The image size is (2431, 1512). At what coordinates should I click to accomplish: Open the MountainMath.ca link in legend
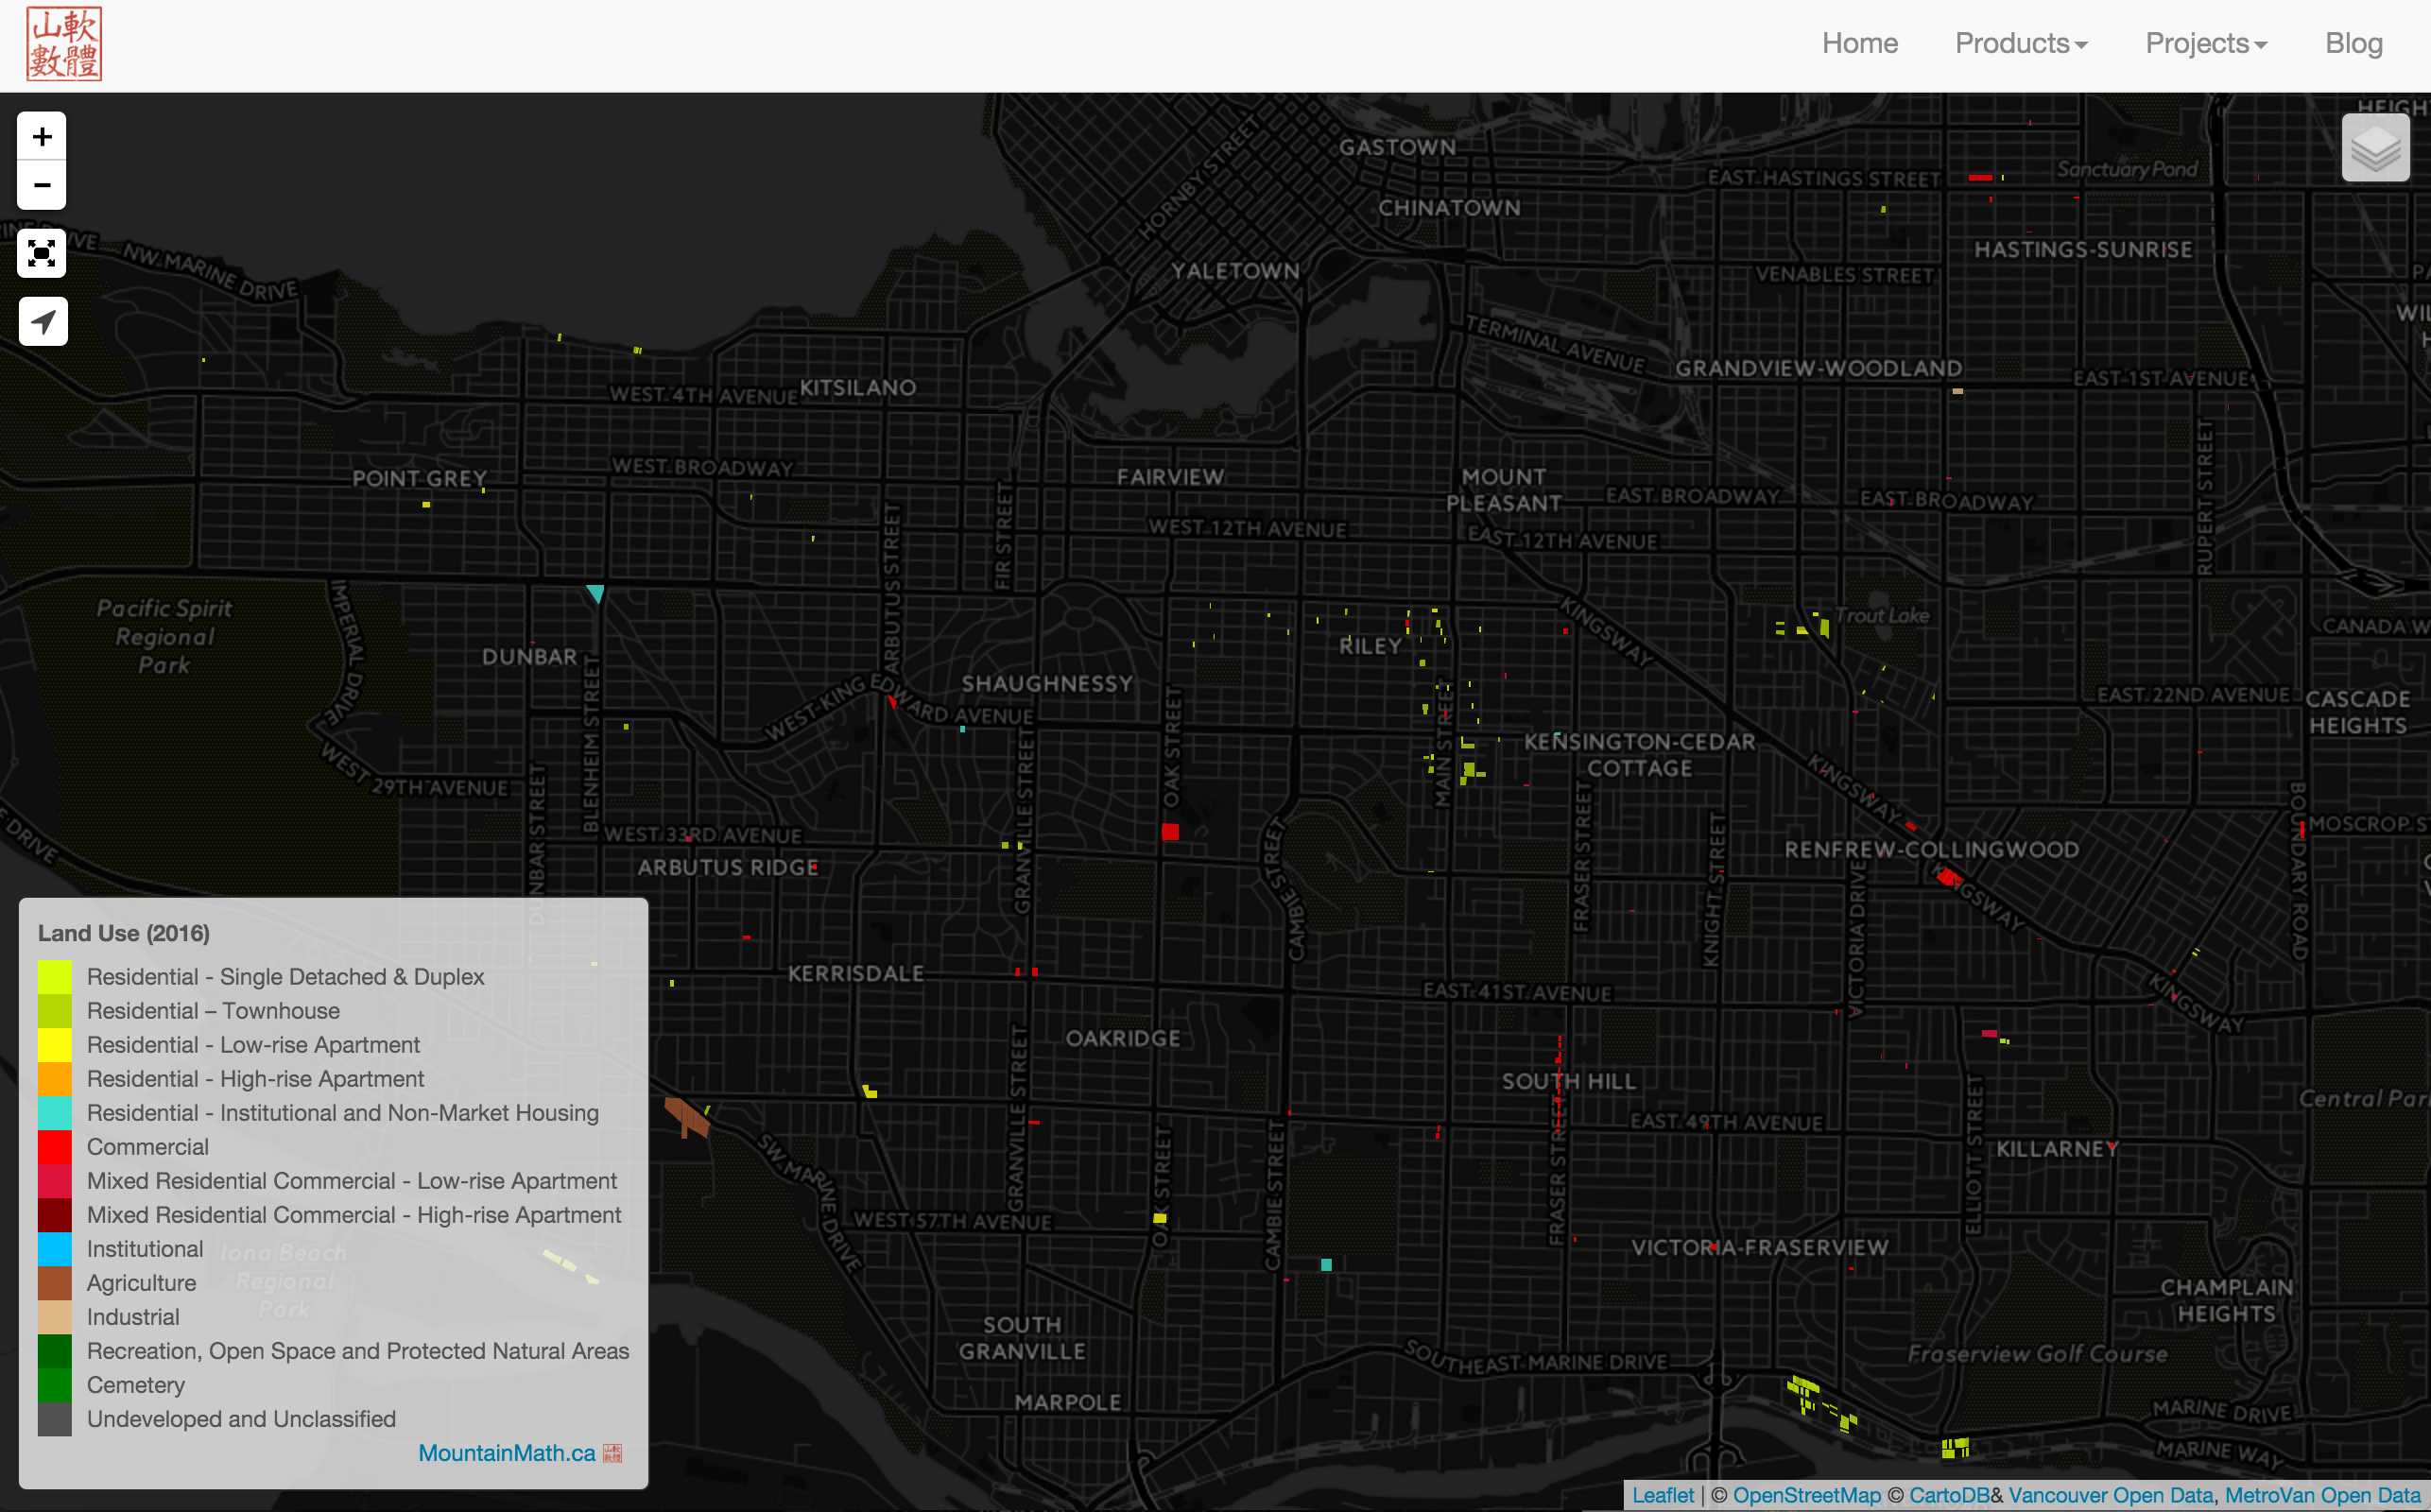[x=506, y=1453]
